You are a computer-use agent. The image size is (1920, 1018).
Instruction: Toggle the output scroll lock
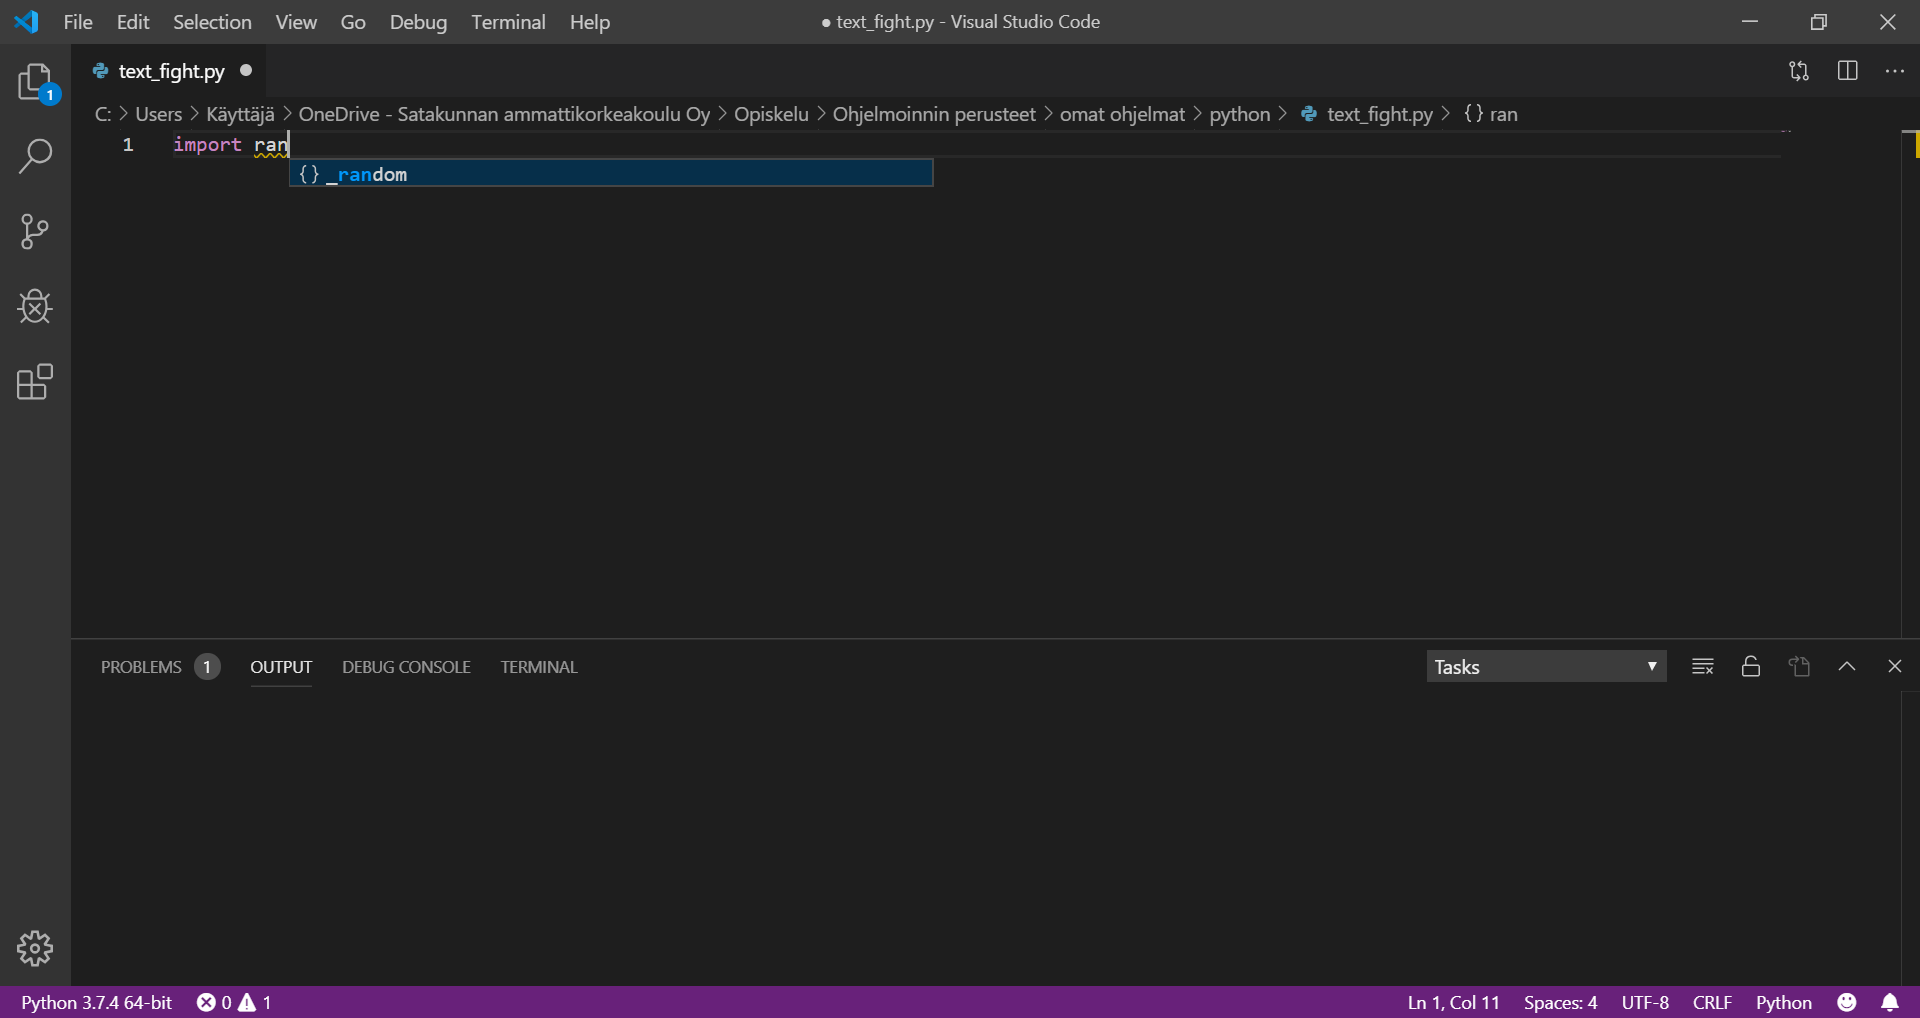[x=1751, y=667]
